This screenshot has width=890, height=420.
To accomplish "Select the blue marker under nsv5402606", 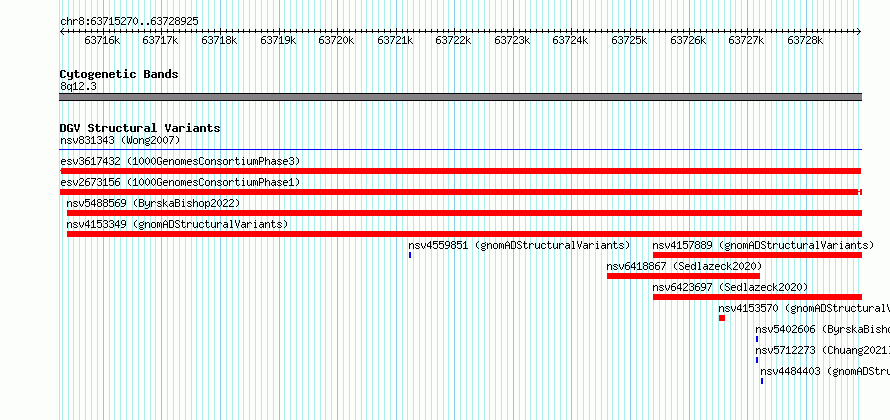I will click(x=757, y=339).
